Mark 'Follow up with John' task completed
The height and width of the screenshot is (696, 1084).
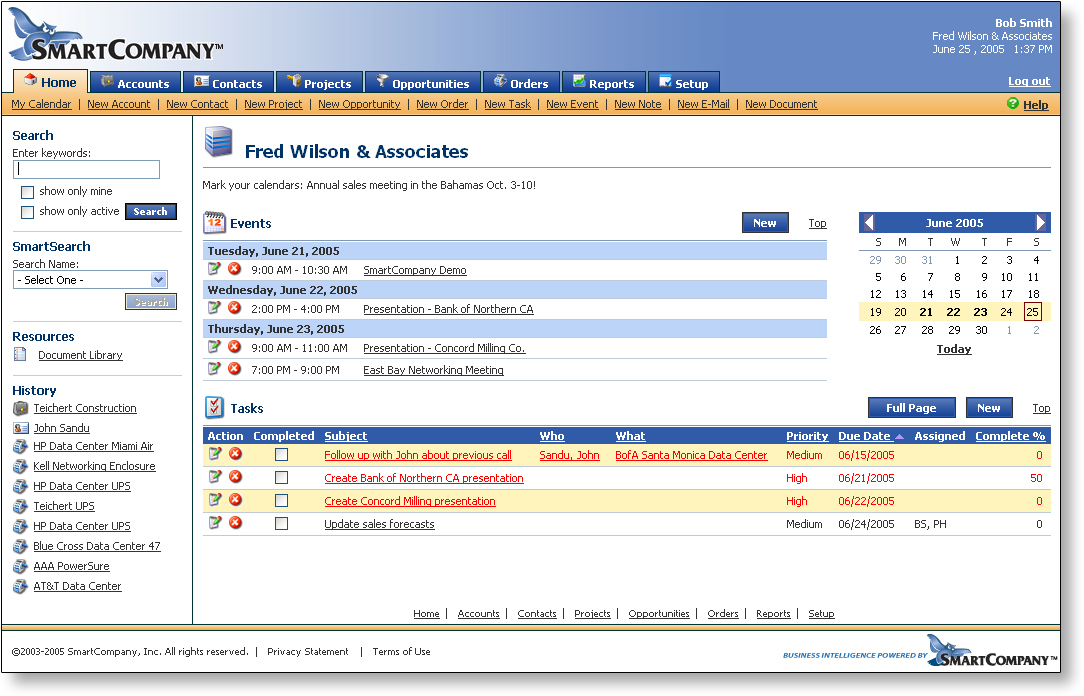coord(281,455)
